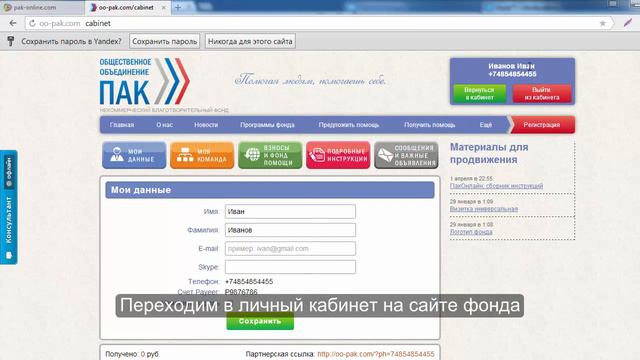Click the Payeer account value P9876786

(x=241, y=292)
